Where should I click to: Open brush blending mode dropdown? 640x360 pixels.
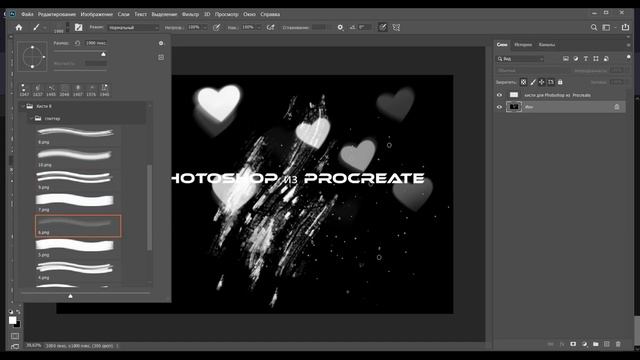coord(133,28)
